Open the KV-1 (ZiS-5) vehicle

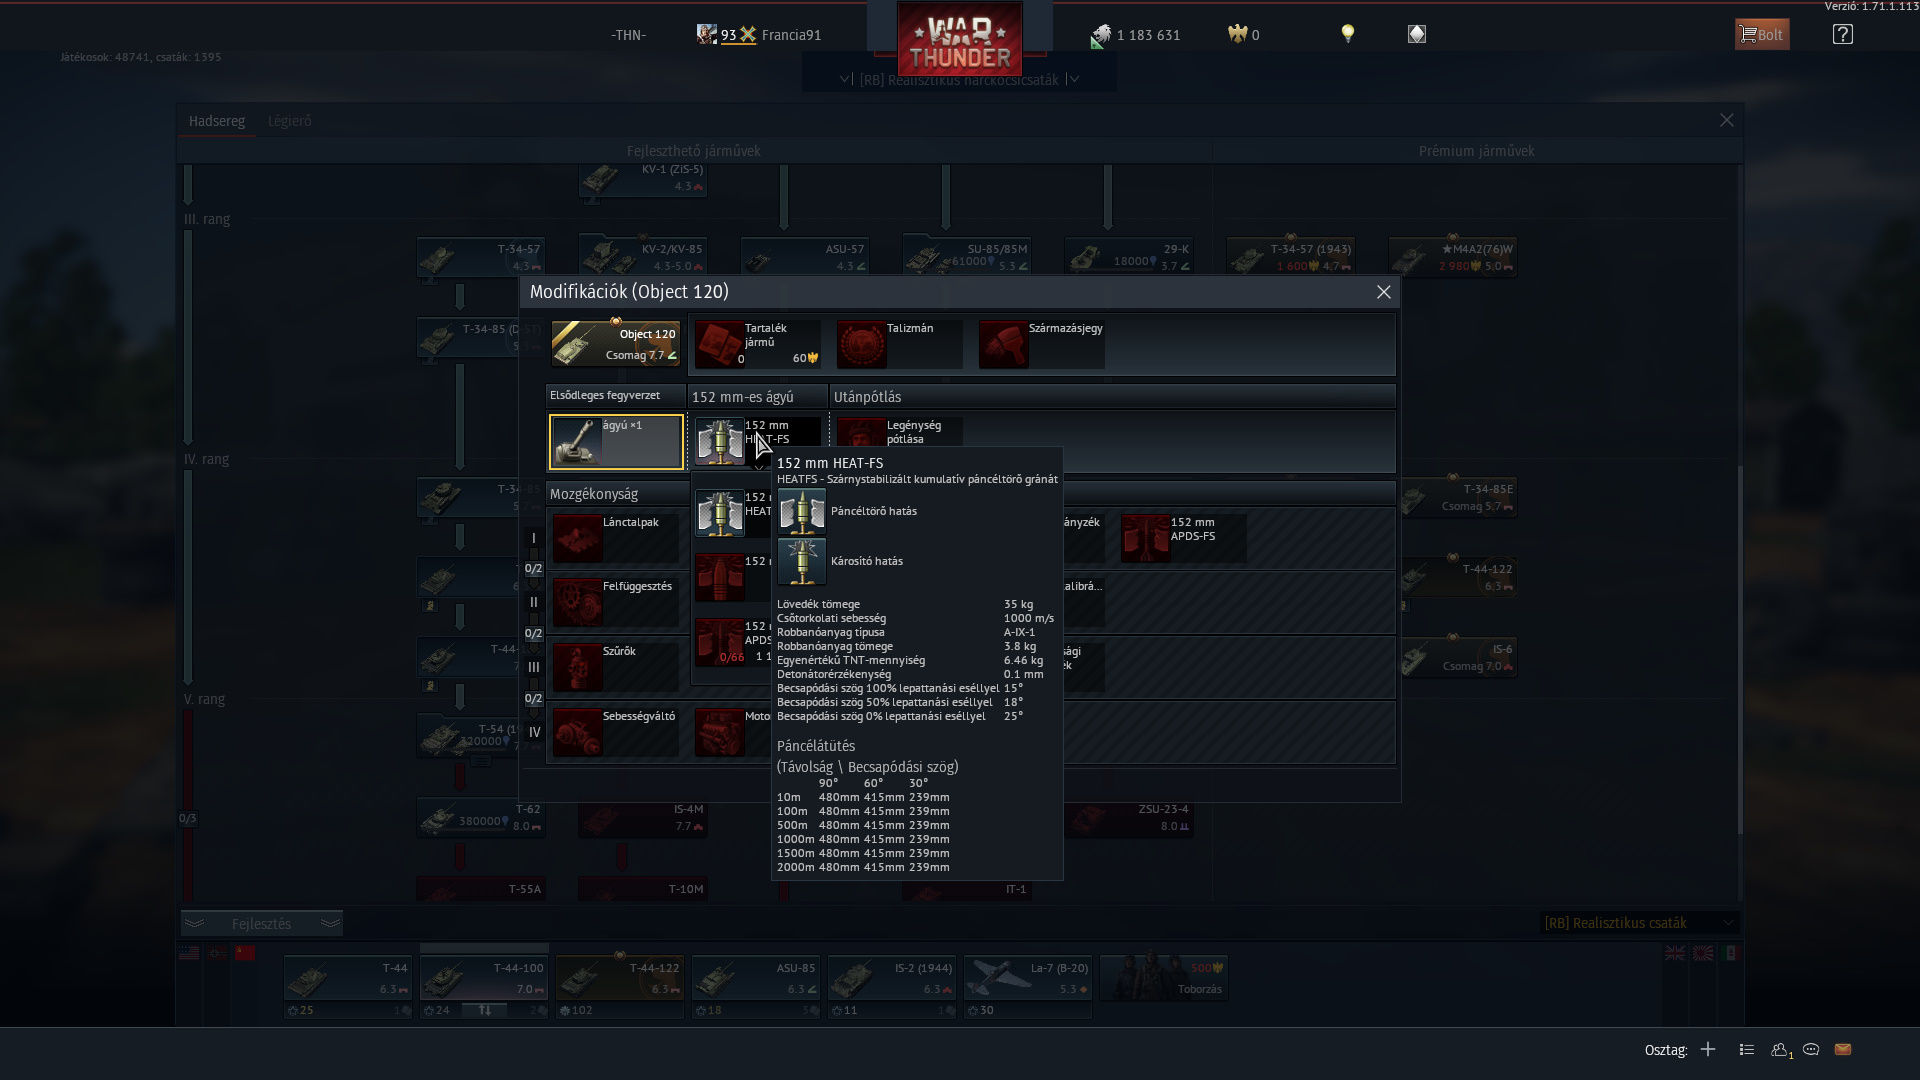[642, 180]
